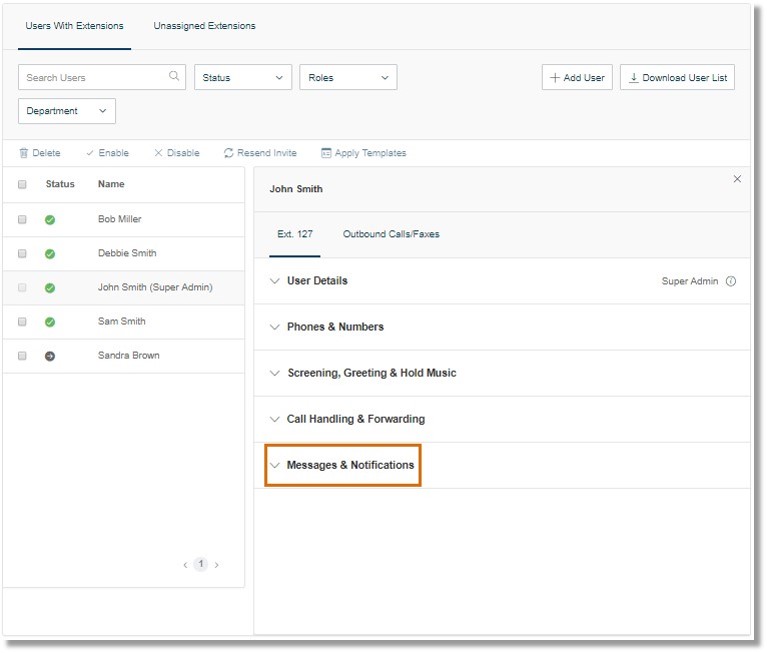Click the Name column header
The image size is (767, 653).
pos(111,184)
